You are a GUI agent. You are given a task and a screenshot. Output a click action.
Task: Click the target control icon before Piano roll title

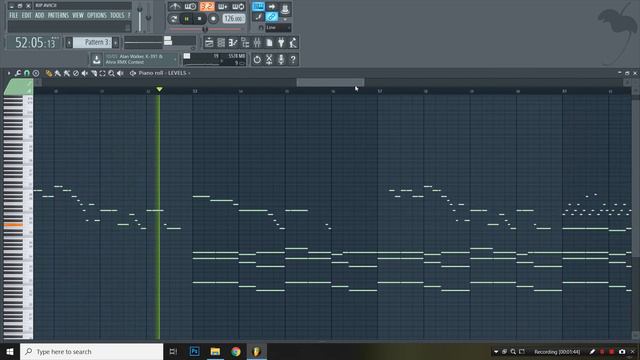tap(133, 73)
